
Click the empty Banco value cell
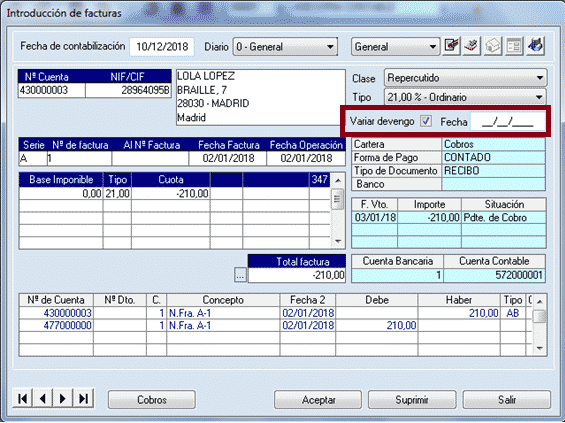click(x=493, y=184)
